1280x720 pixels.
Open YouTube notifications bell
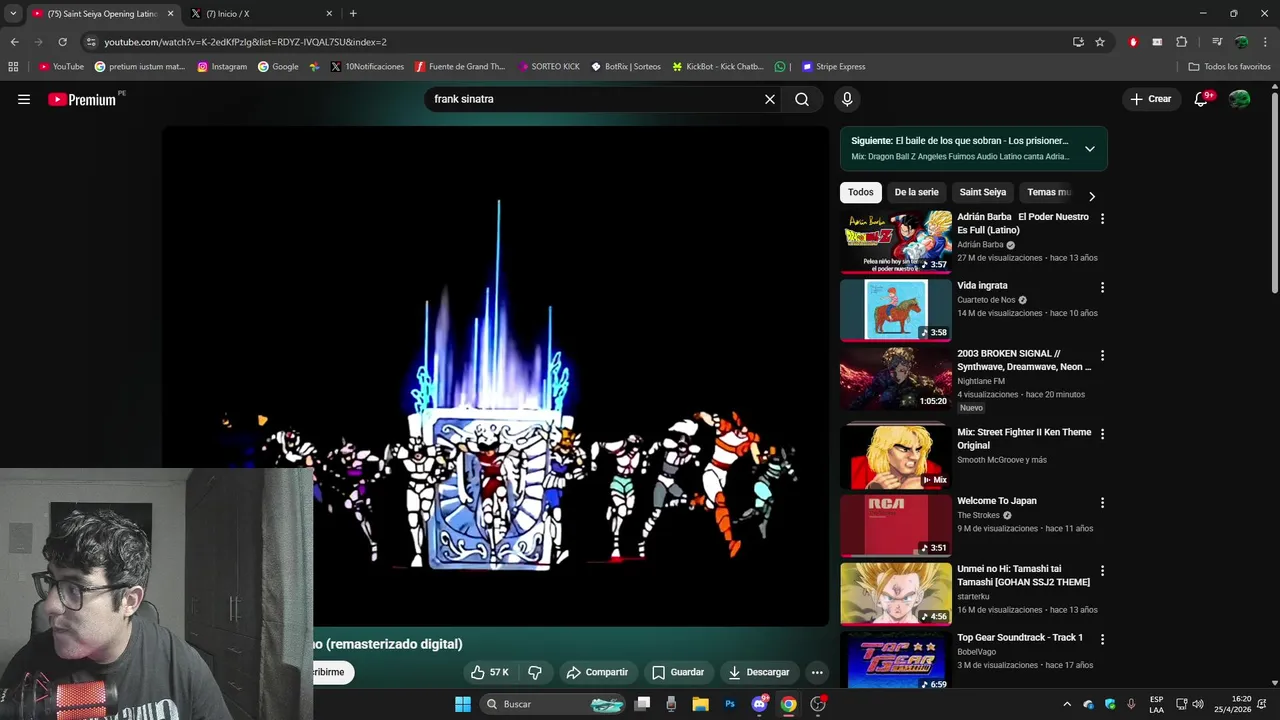pos(1202,99)
